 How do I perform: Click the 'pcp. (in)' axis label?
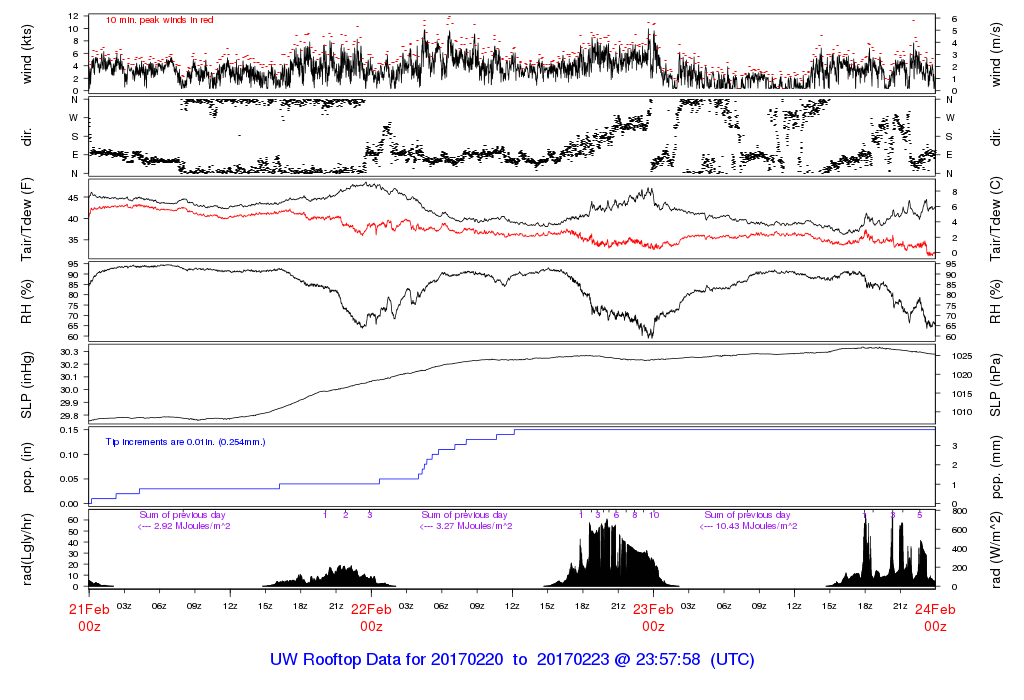(27, 468)
